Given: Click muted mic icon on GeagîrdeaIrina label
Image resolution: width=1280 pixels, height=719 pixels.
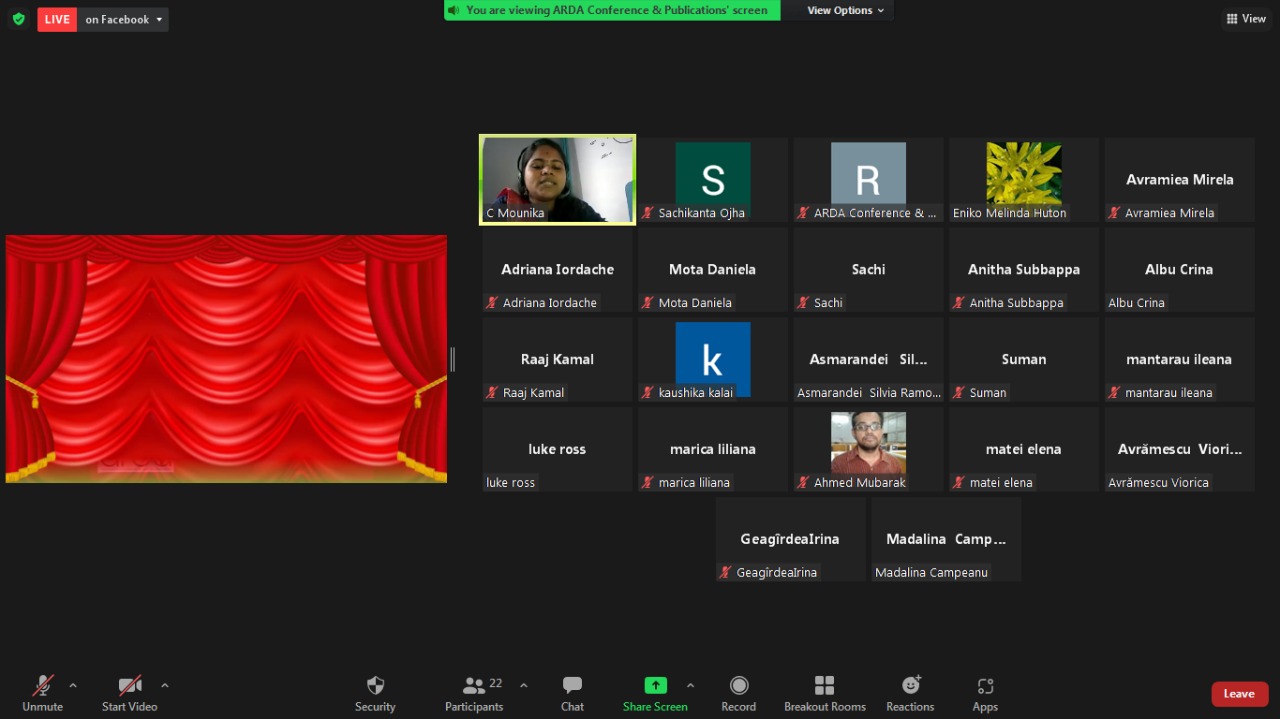Looking at the screenshot, I should click(x=726, y=573).
